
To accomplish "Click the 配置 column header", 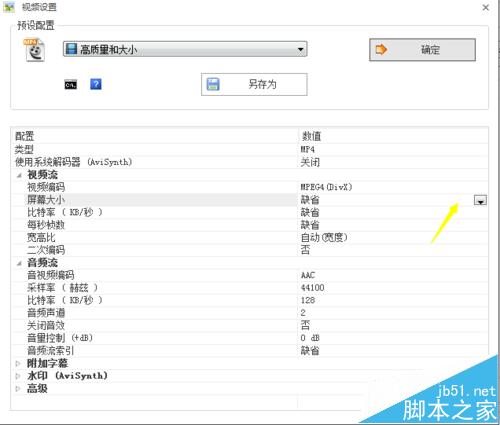I will click(x=24, y=136).
